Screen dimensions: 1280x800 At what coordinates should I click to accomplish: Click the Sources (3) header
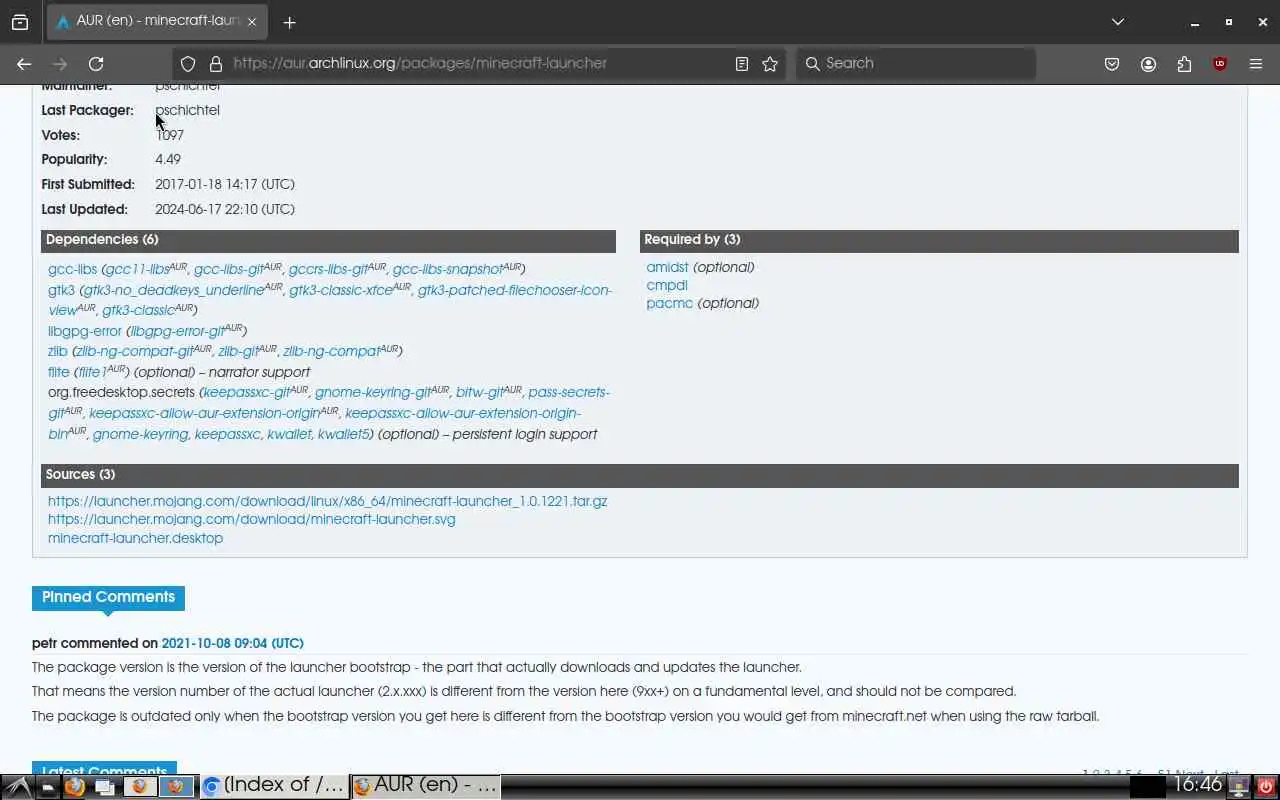(x=640, y=475)
